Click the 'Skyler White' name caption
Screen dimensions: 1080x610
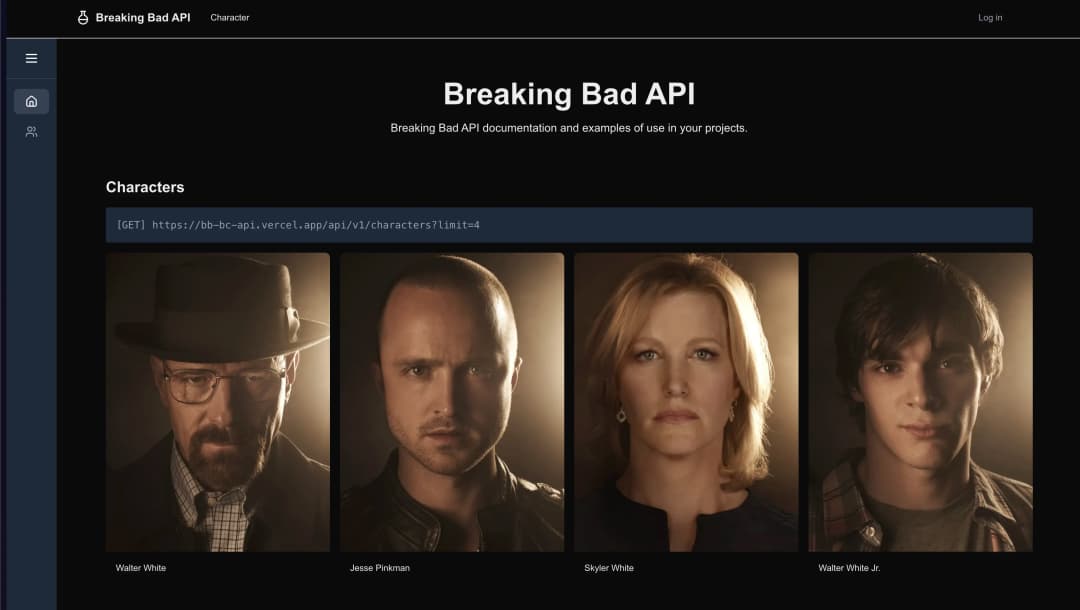[x=609, y=568]
